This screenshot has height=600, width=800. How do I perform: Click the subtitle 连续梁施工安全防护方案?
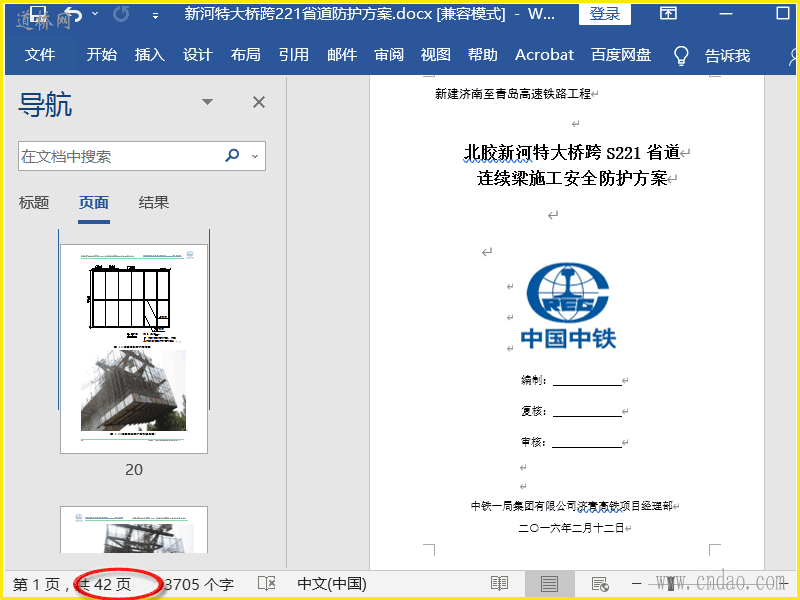pyautogui.click(x=572, y=179)
